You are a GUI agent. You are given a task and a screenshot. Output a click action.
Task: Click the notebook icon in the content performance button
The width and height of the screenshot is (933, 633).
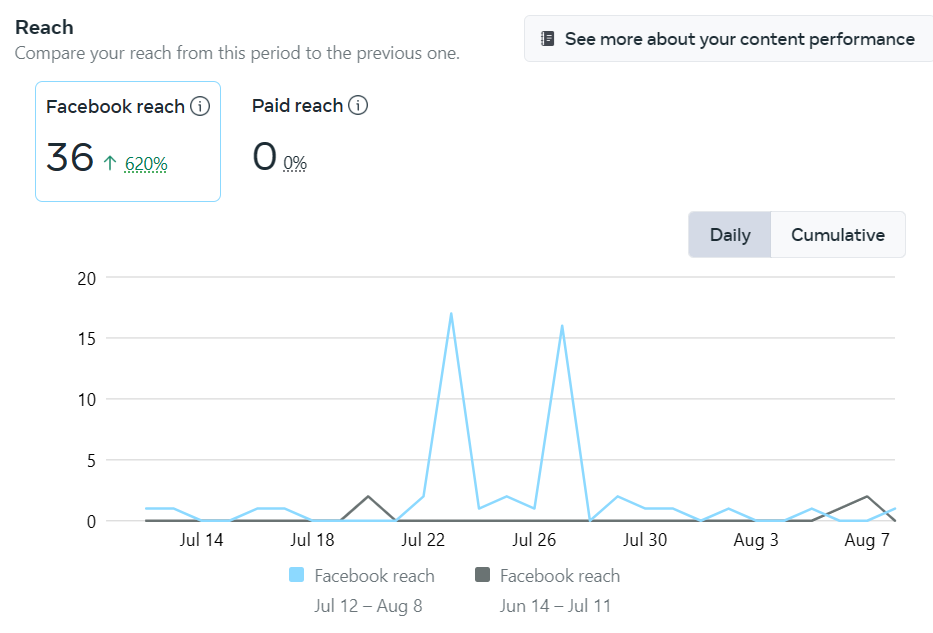pos(547,39)
